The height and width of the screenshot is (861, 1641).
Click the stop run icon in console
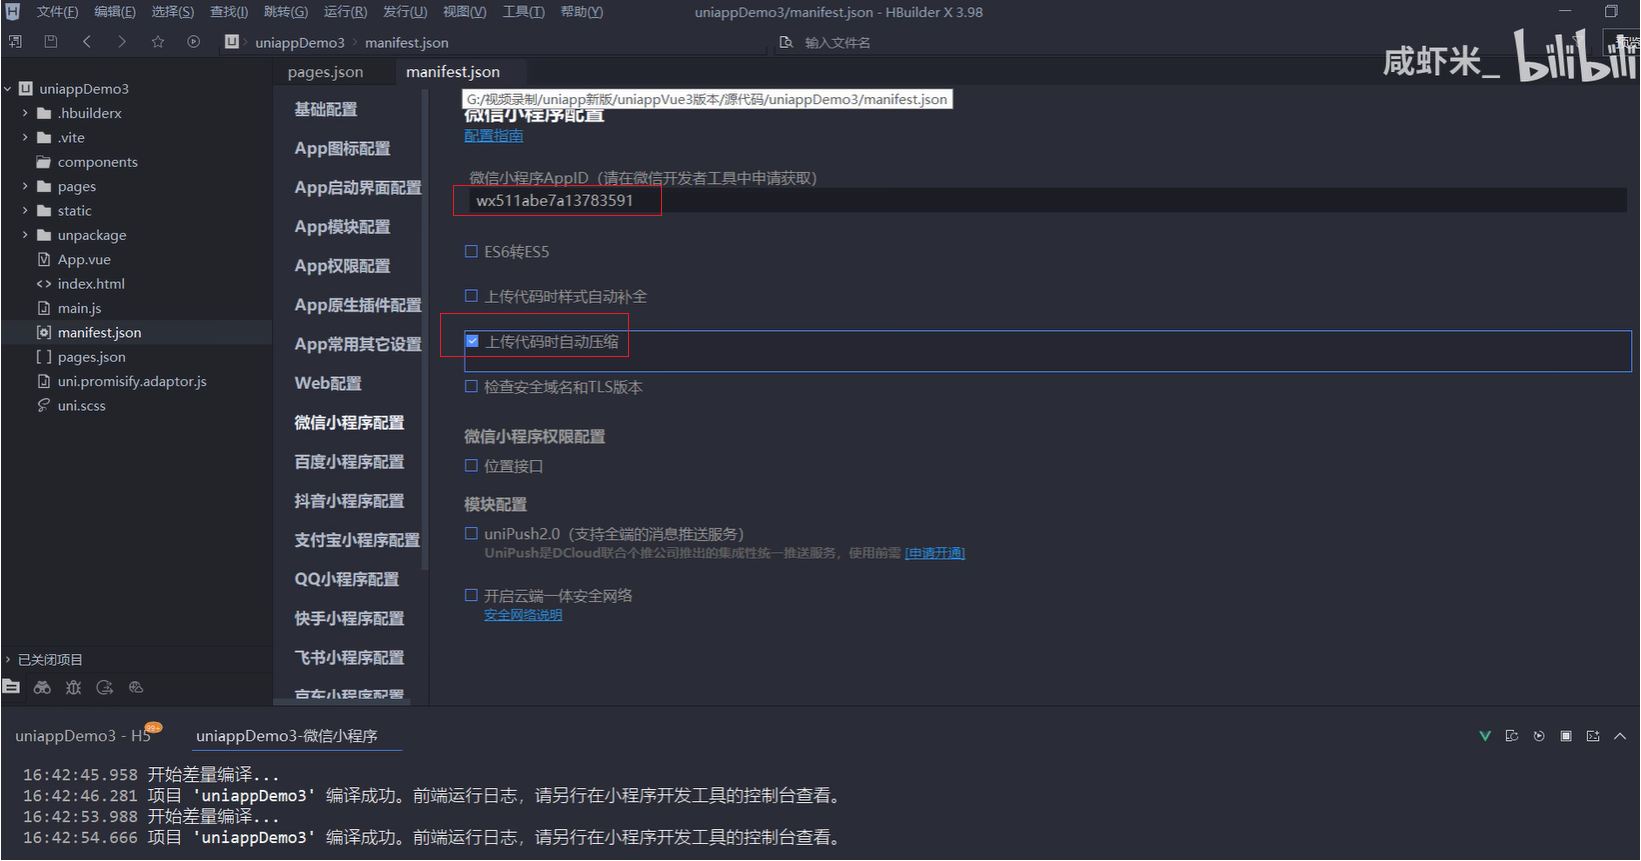(1566, 736)
